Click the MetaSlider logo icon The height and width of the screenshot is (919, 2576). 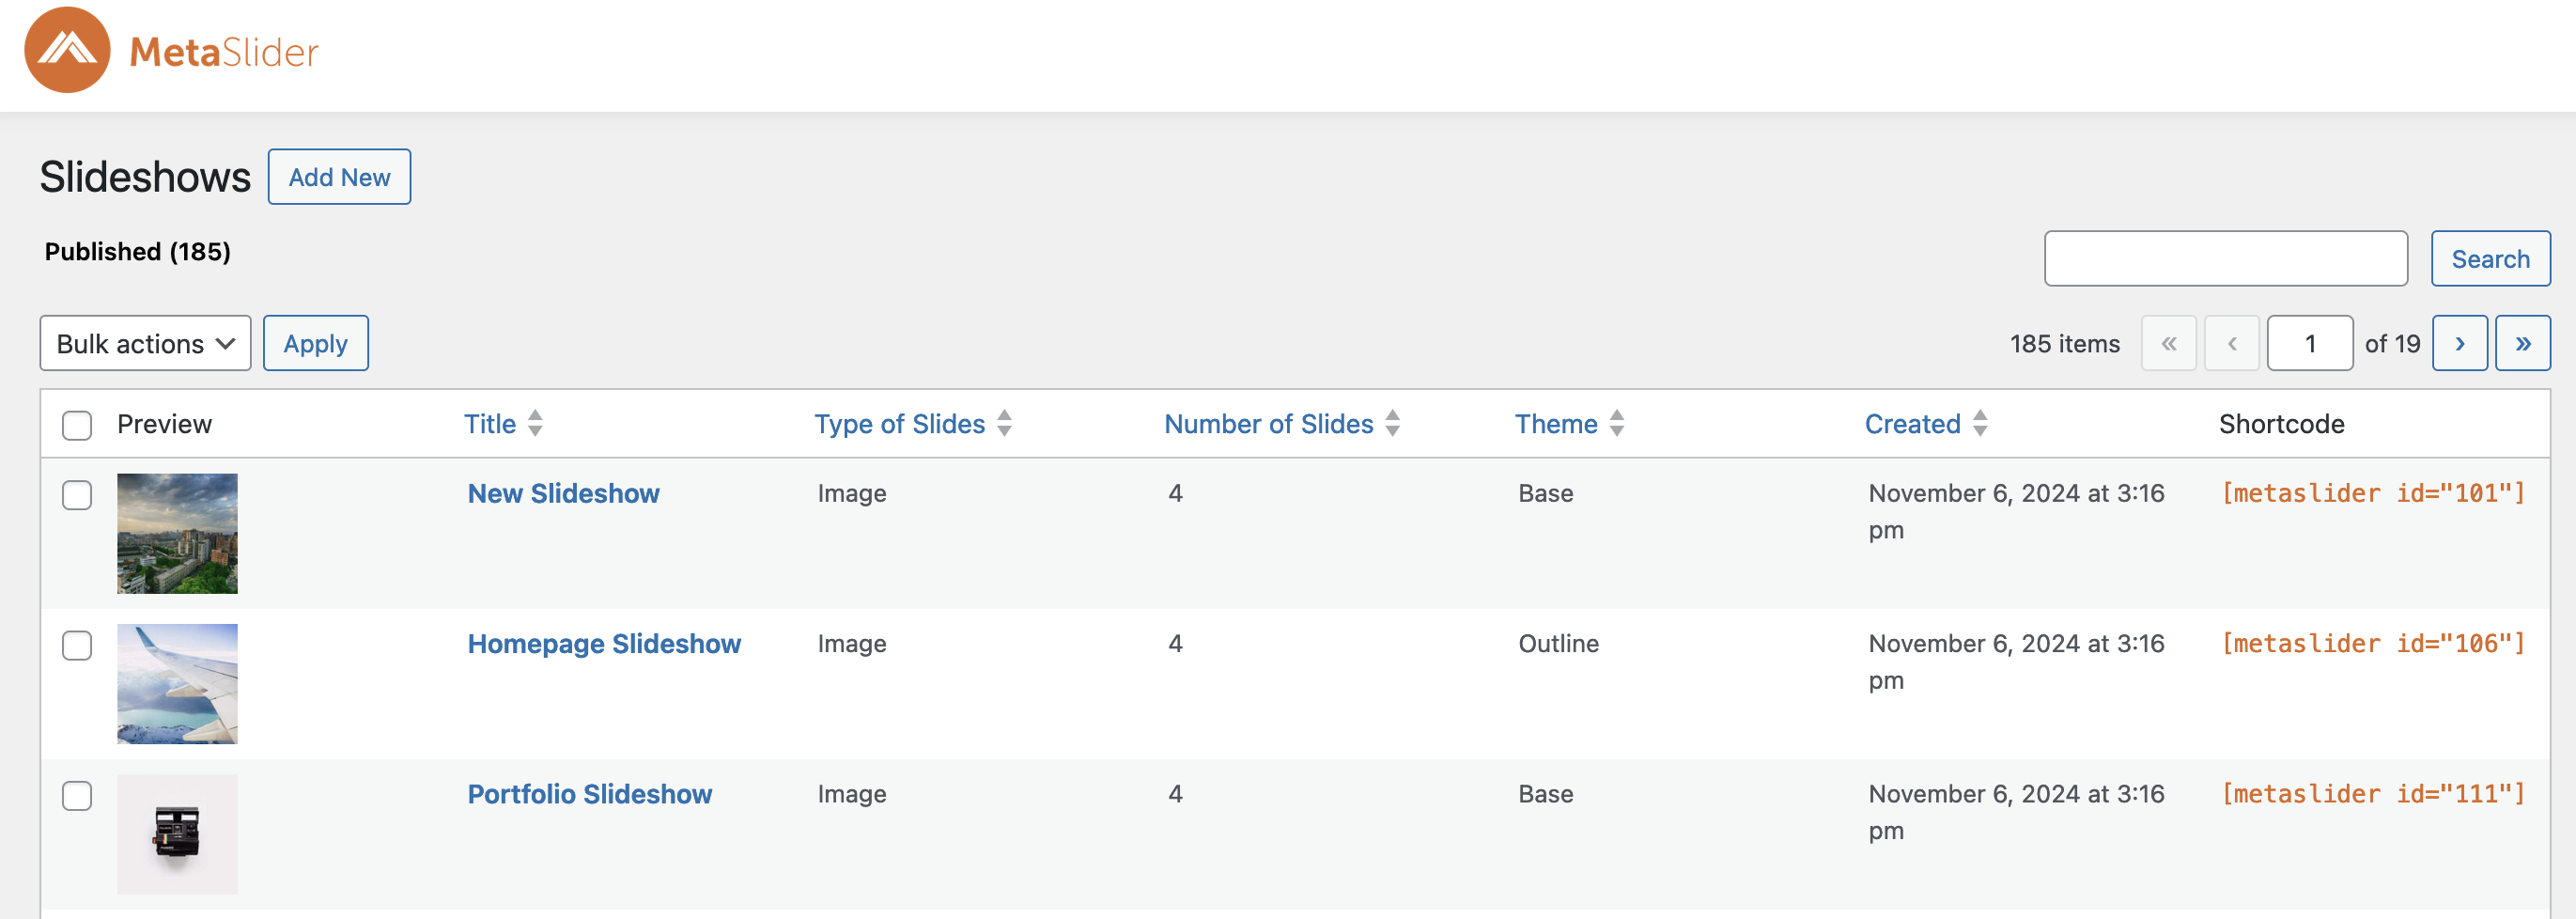[x=67, y=50]
